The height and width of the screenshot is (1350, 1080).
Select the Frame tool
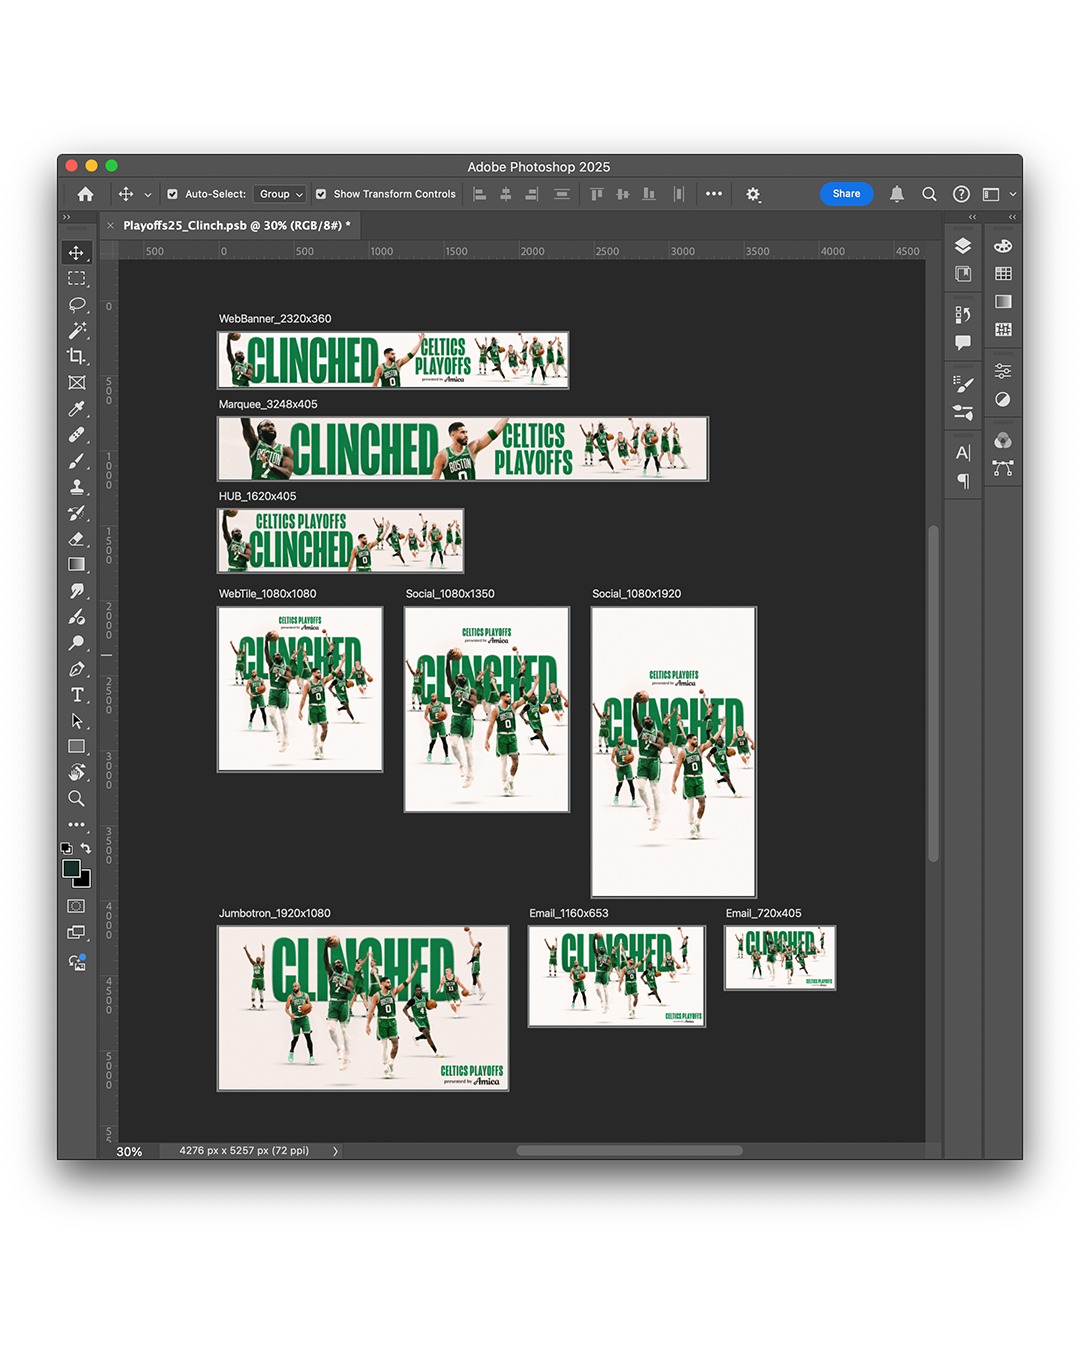[76, 383]
